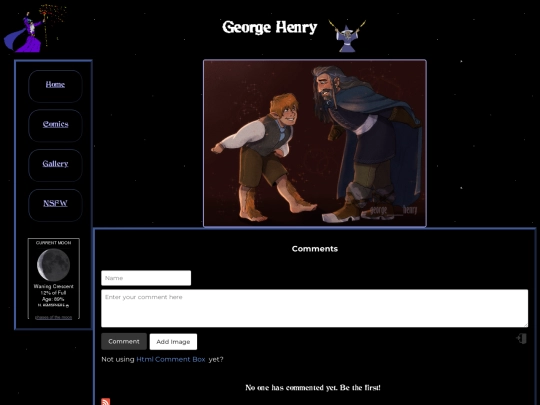Visit the NSFW section
Viewport: 540px width, 405px height.
[55, 203]
